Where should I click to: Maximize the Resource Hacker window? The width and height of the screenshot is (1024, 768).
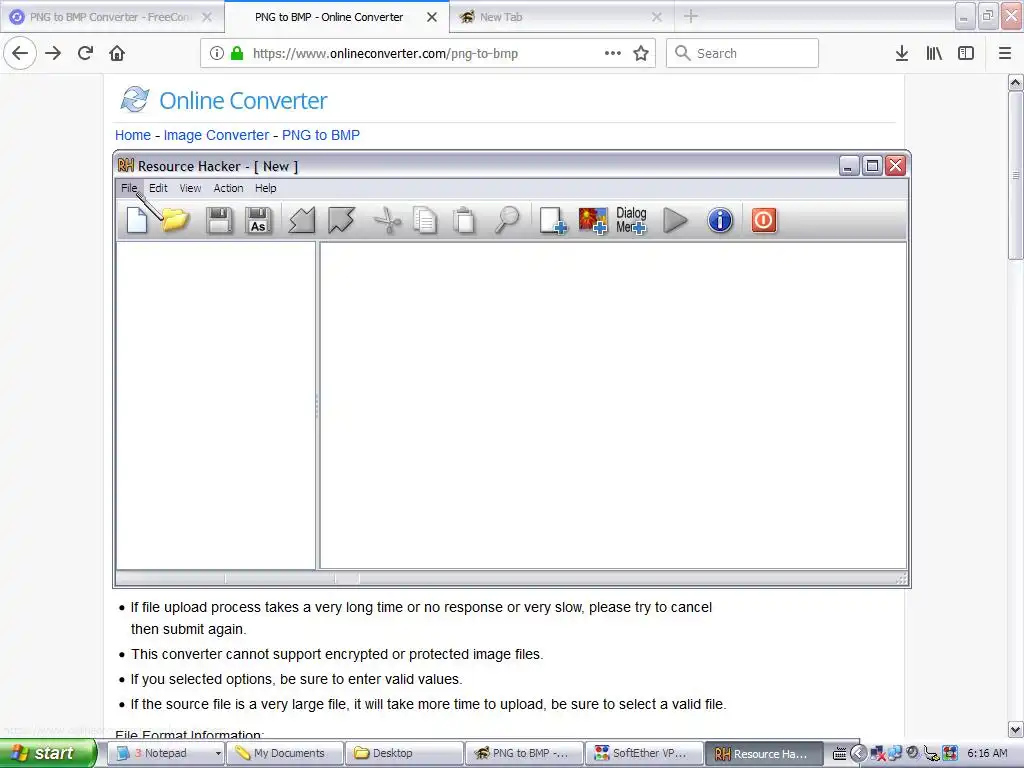click(x=872, y=166)
